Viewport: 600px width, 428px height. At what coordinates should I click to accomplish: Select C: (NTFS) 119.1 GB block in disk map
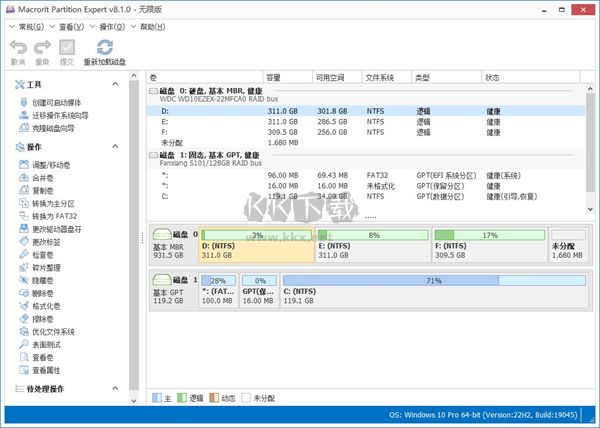pyautogui.click(x=434, y=290)
